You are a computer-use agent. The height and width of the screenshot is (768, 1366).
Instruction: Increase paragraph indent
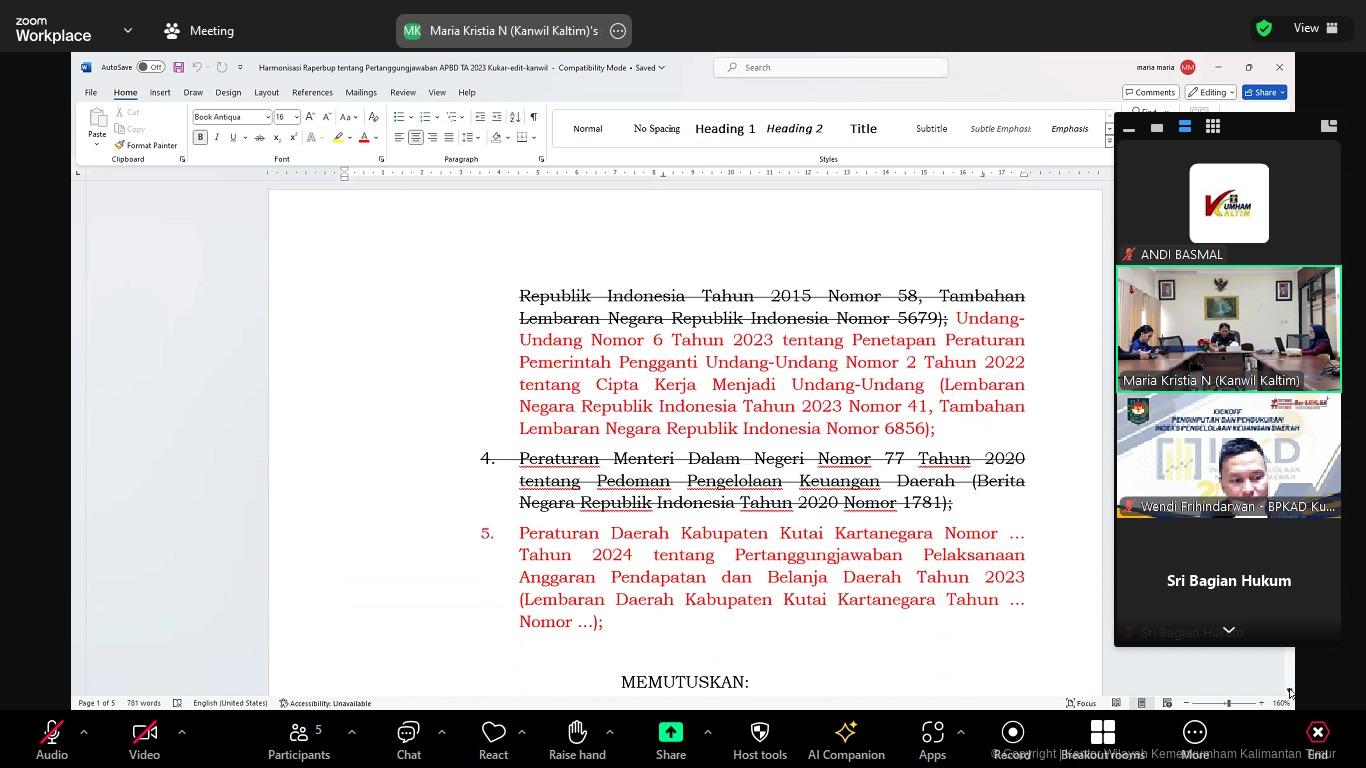click(x=497, y=117)
